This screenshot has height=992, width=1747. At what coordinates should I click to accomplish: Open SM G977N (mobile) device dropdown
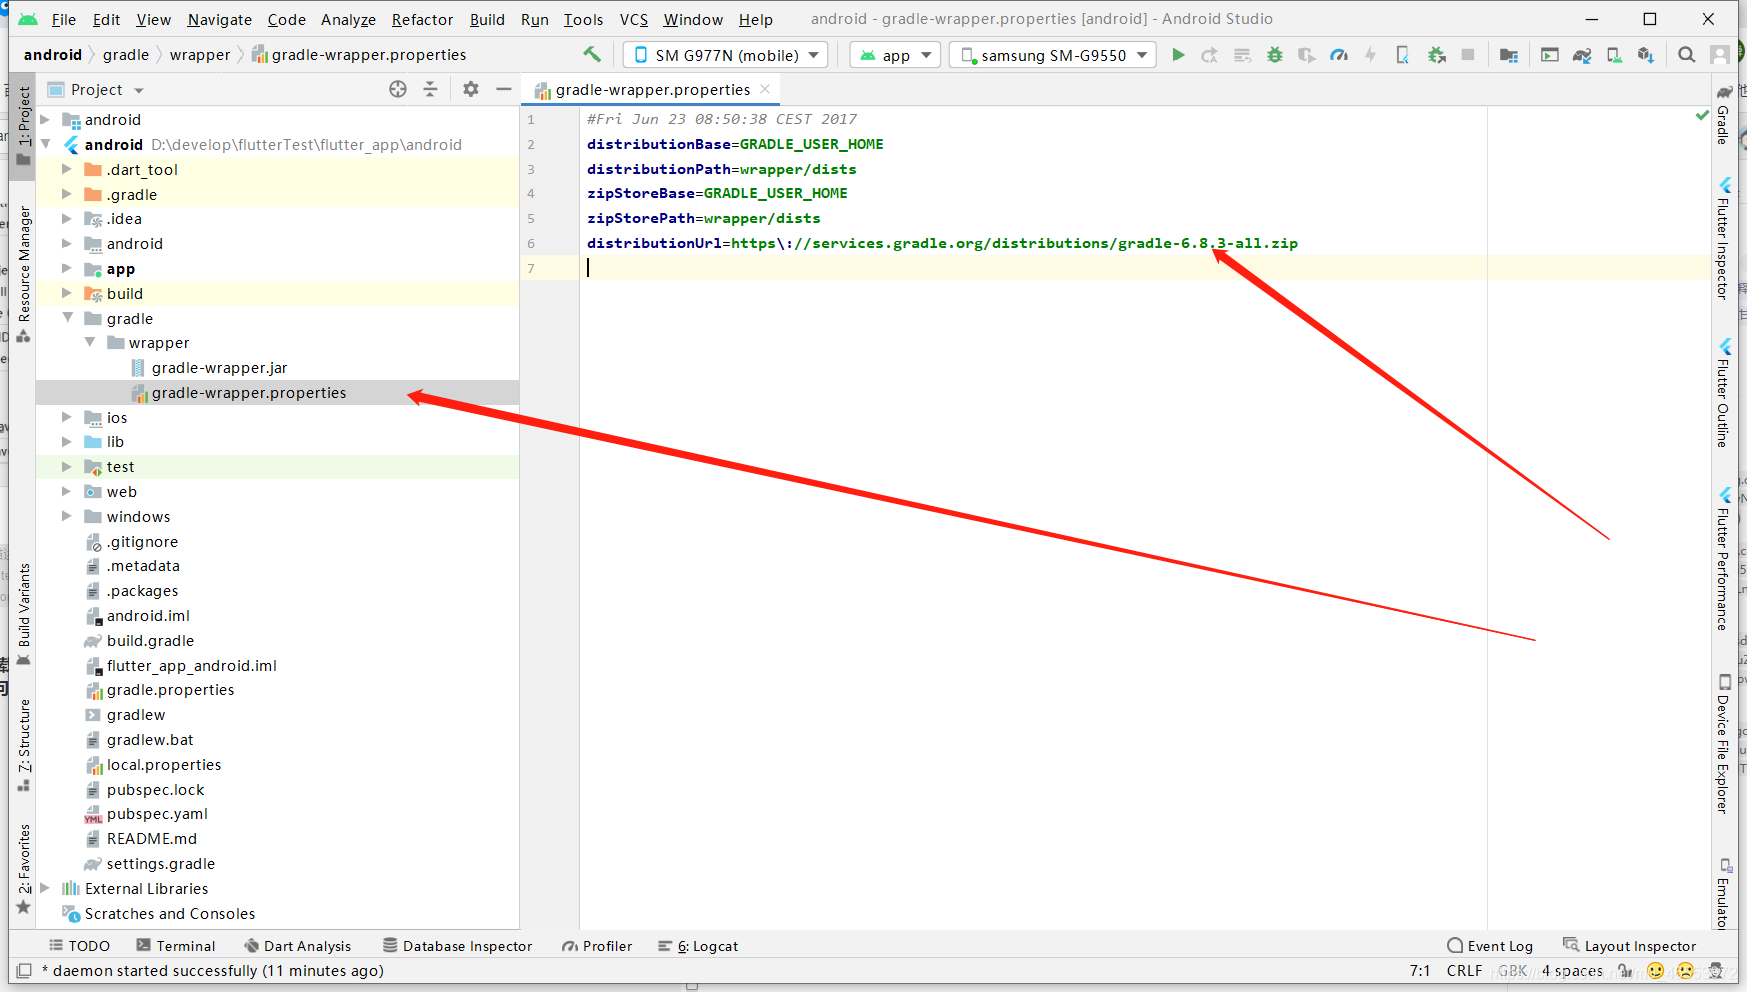click(725, 55)
